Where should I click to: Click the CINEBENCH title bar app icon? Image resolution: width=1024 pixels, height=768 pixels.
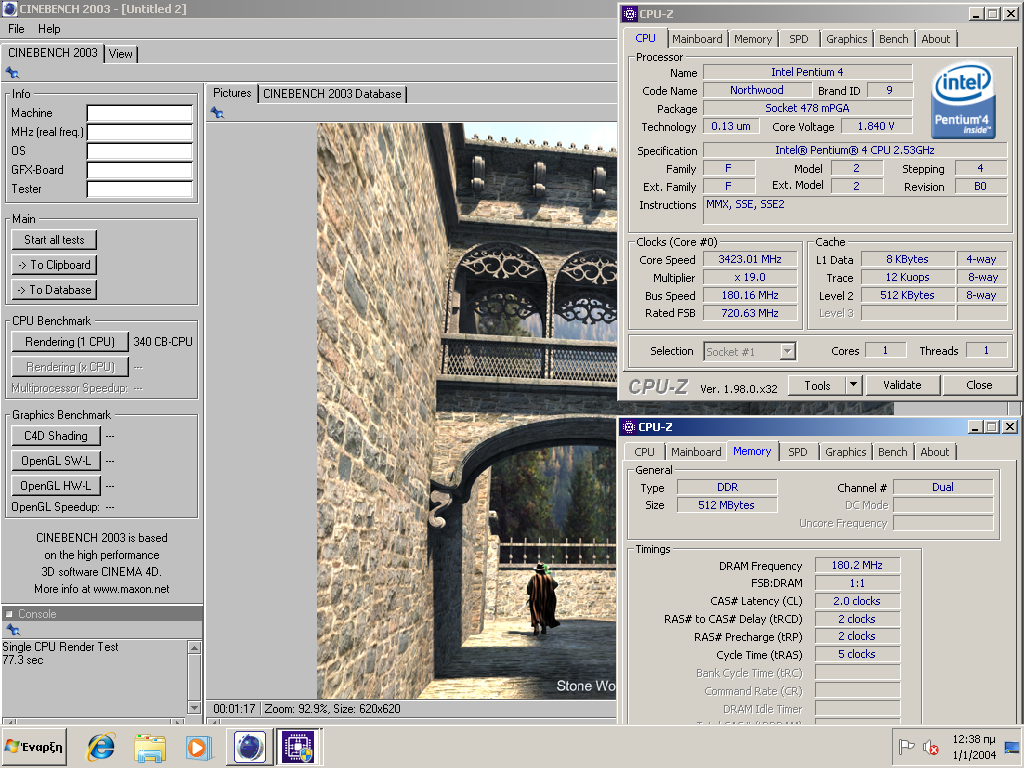point(10,8)
